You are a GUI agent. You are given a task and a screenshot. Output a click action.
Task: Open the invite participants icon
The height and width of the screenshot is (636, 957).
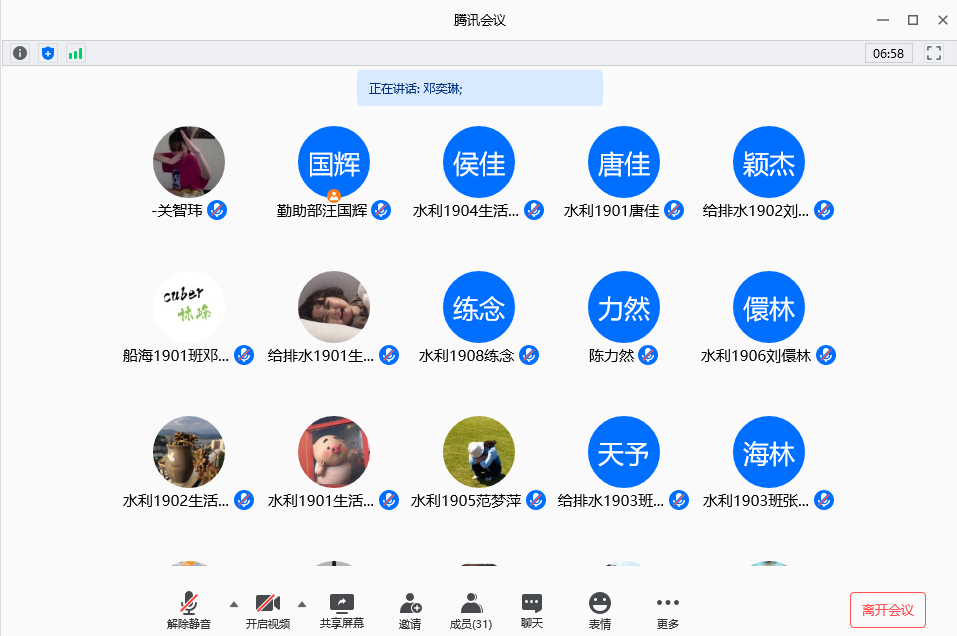pyautogui.click(x=410, y=610)
